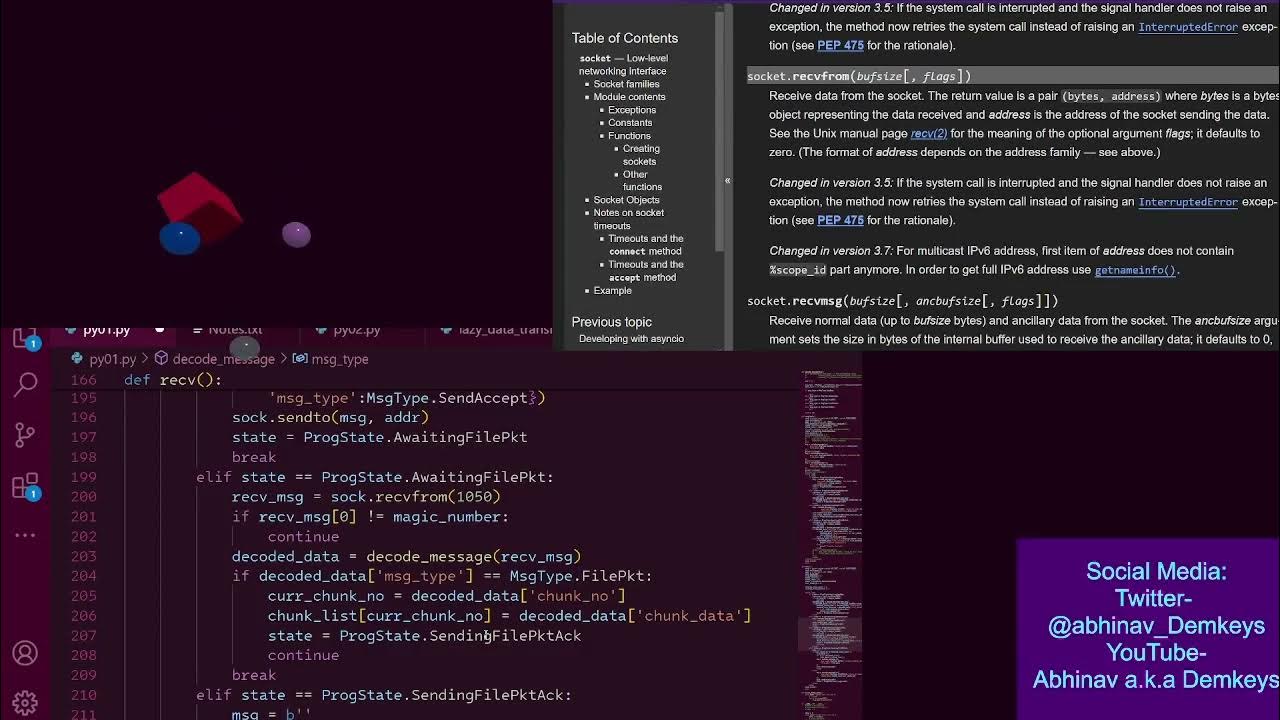Open the py01.py breadcrumb dropdown
This screenshot has width=1280, height=720.
112,359
